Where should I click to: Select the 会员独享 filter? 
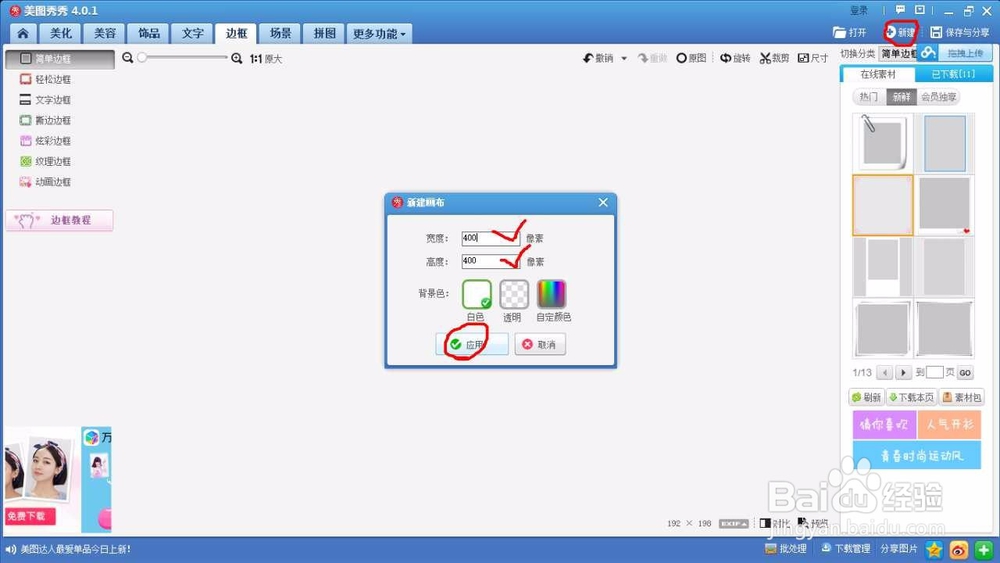pos(939,97)
